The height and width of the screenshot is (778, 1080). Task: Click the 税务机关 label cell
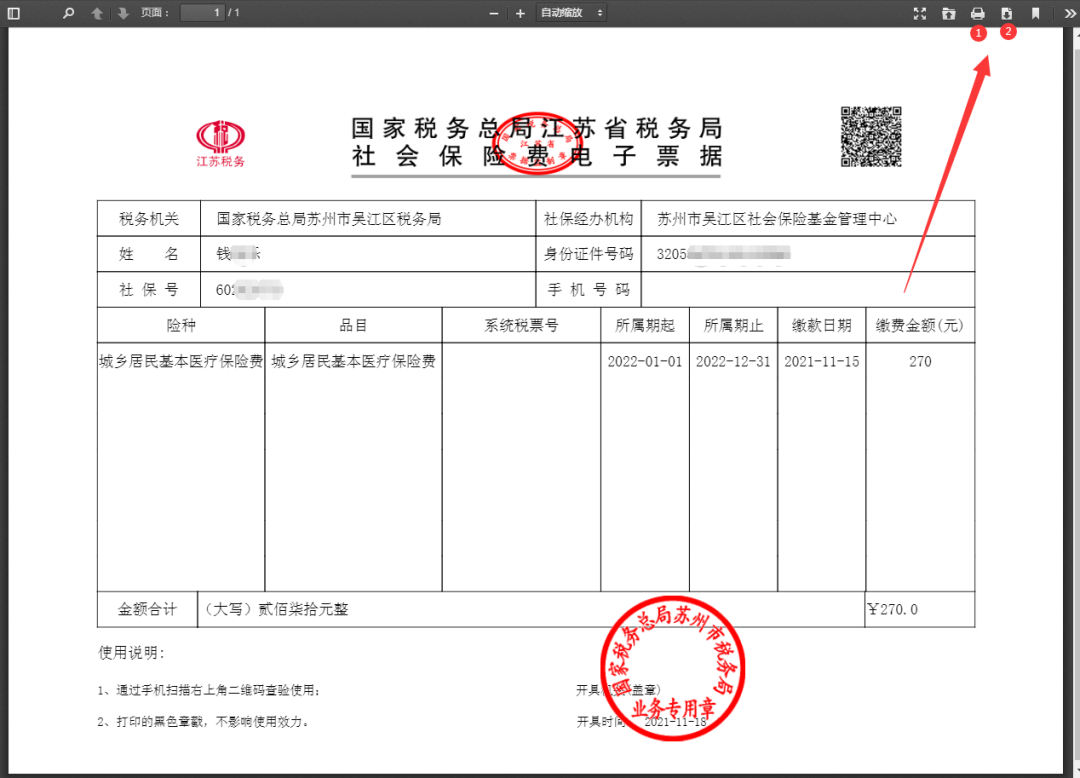(149, 219)
